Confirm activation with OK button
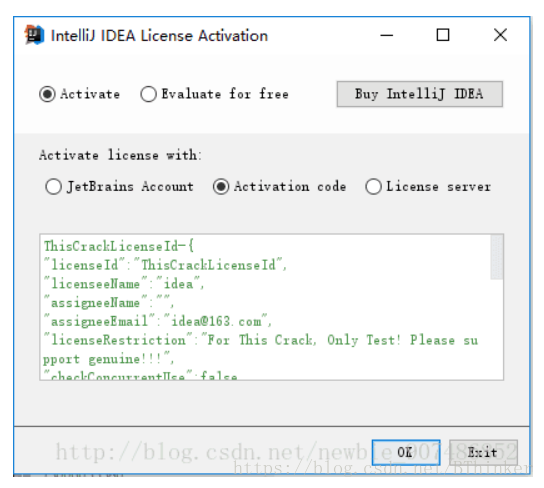The image size is (544, 488). pos(406,452)
